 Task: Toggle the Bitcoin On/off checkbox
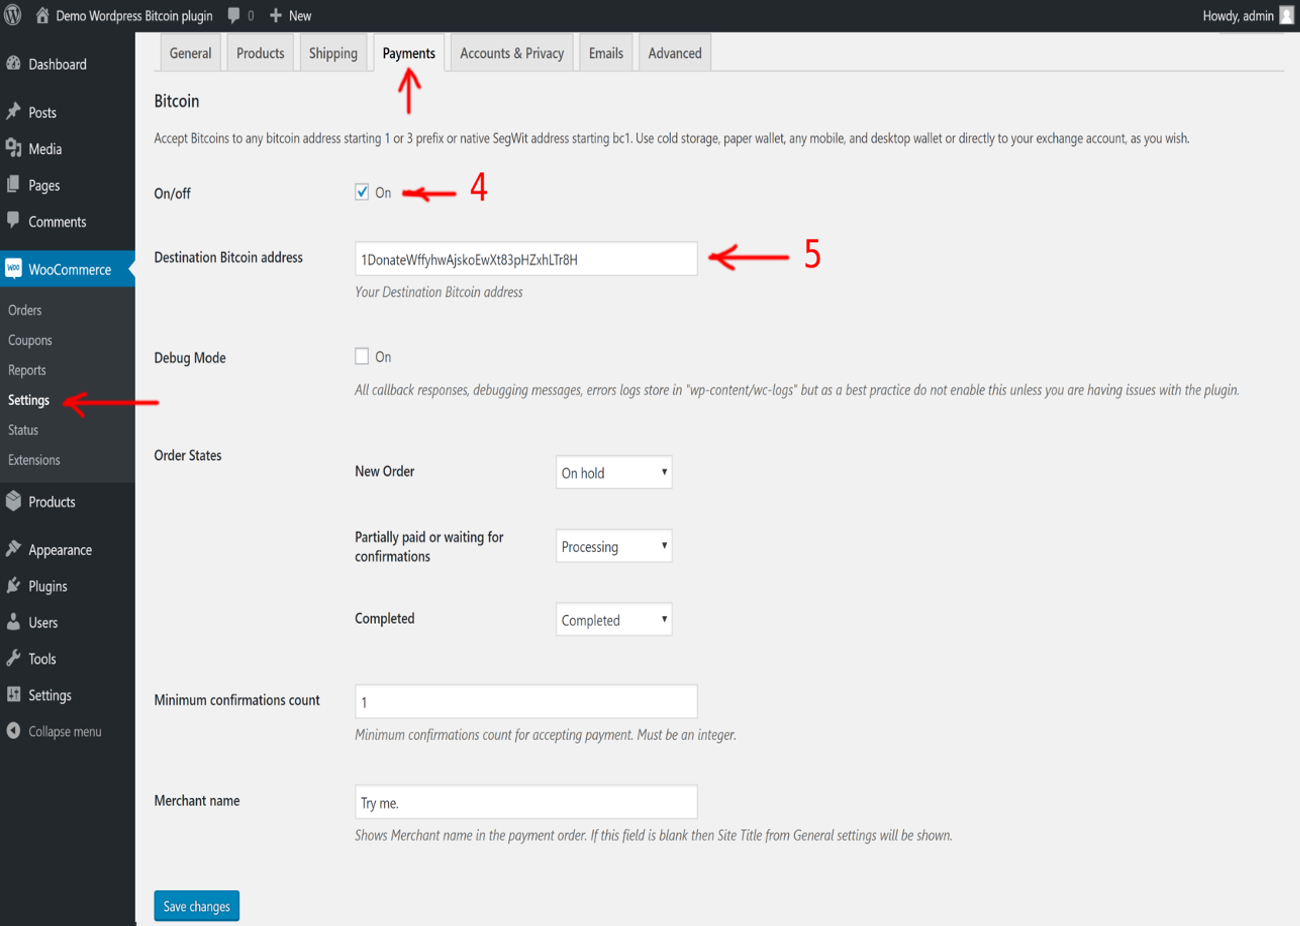click(362, 192)
